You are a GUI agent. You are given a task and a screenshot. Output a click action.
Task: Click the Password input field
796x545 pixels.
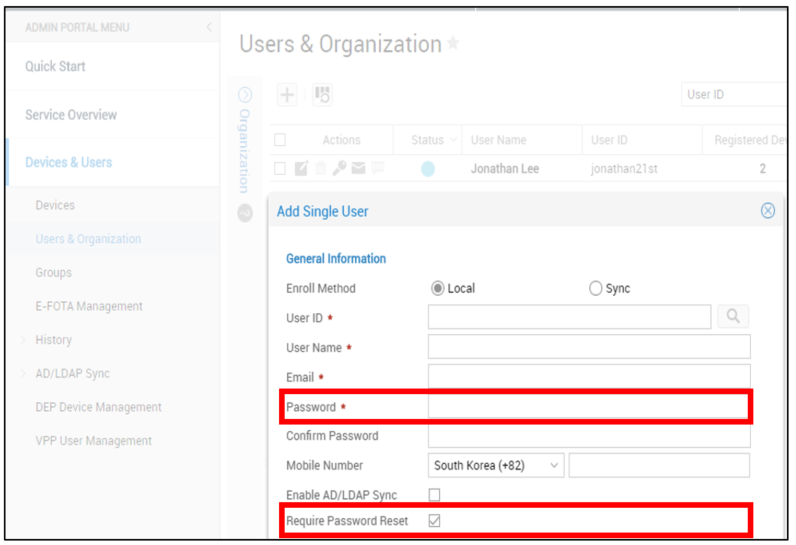coord(588,406)
